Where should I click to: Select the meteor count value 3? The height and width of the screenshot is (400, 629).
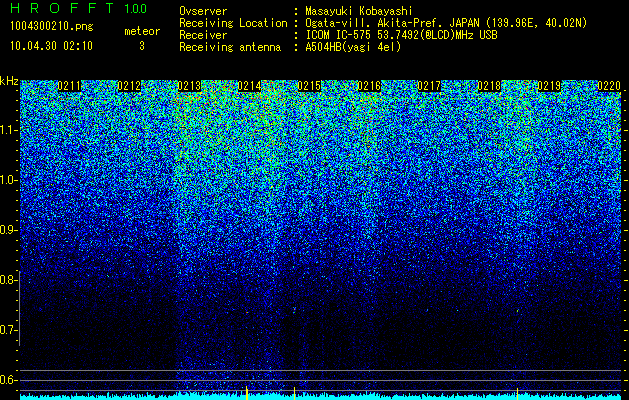pos(142,46)
